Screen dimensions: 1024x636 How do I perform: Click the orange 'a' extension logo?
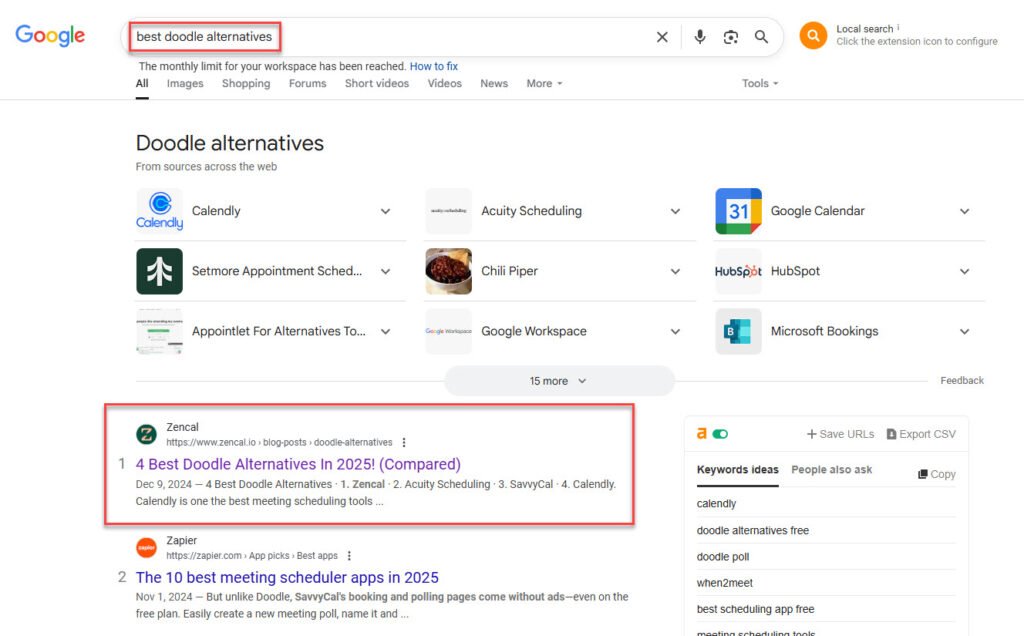pos(701,434)
